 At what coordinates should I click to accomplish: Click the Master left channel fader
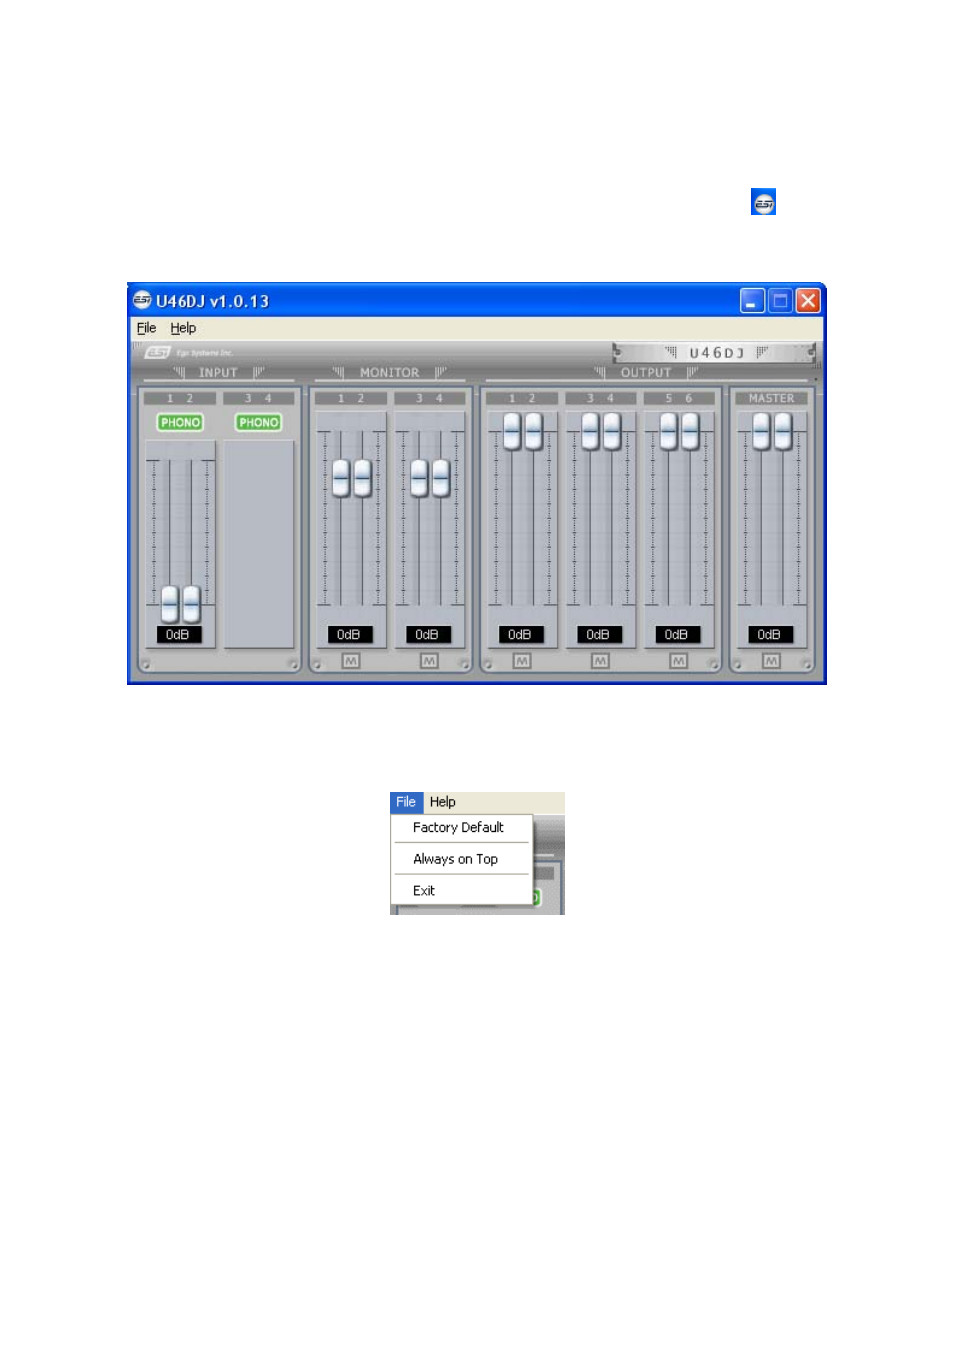[x=761, y=431]
